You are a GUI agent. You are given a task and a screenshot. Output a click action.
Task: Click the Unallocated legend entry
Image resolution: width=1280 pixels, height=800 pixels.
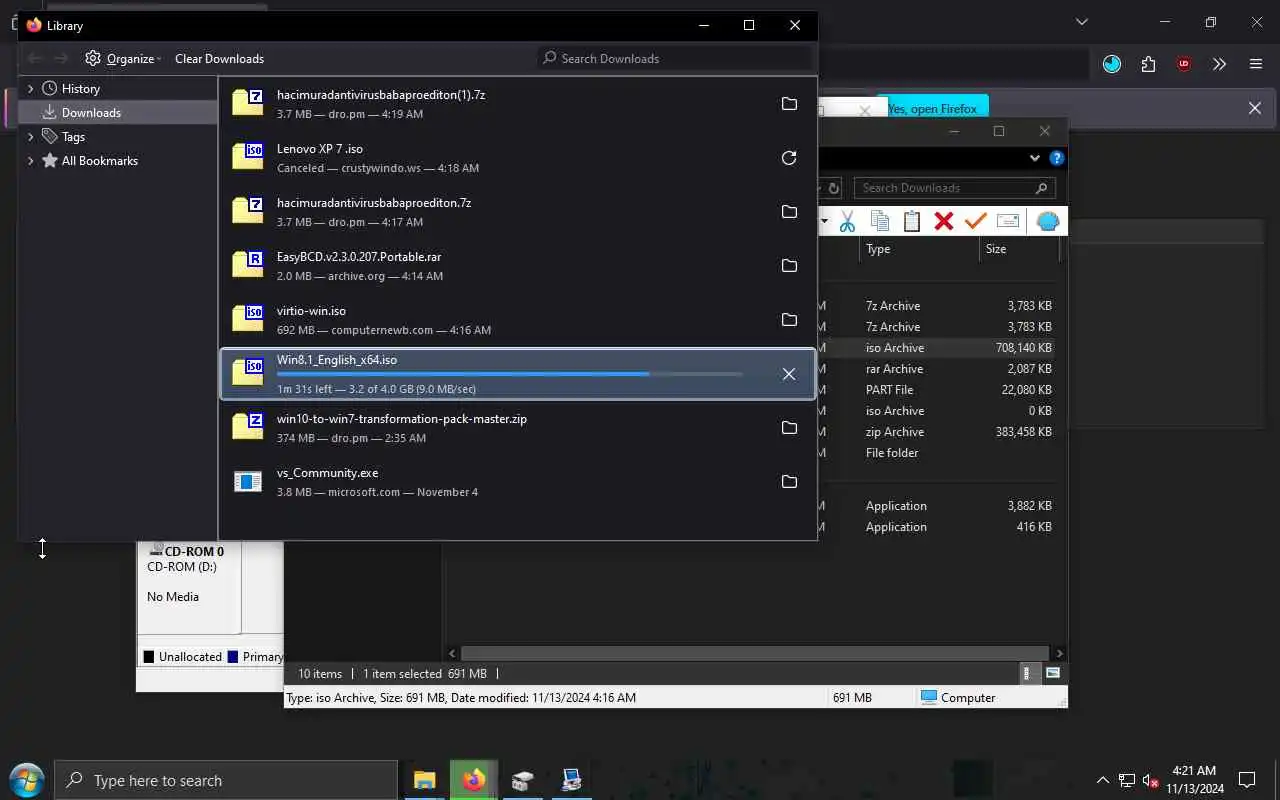coord(182,657)
